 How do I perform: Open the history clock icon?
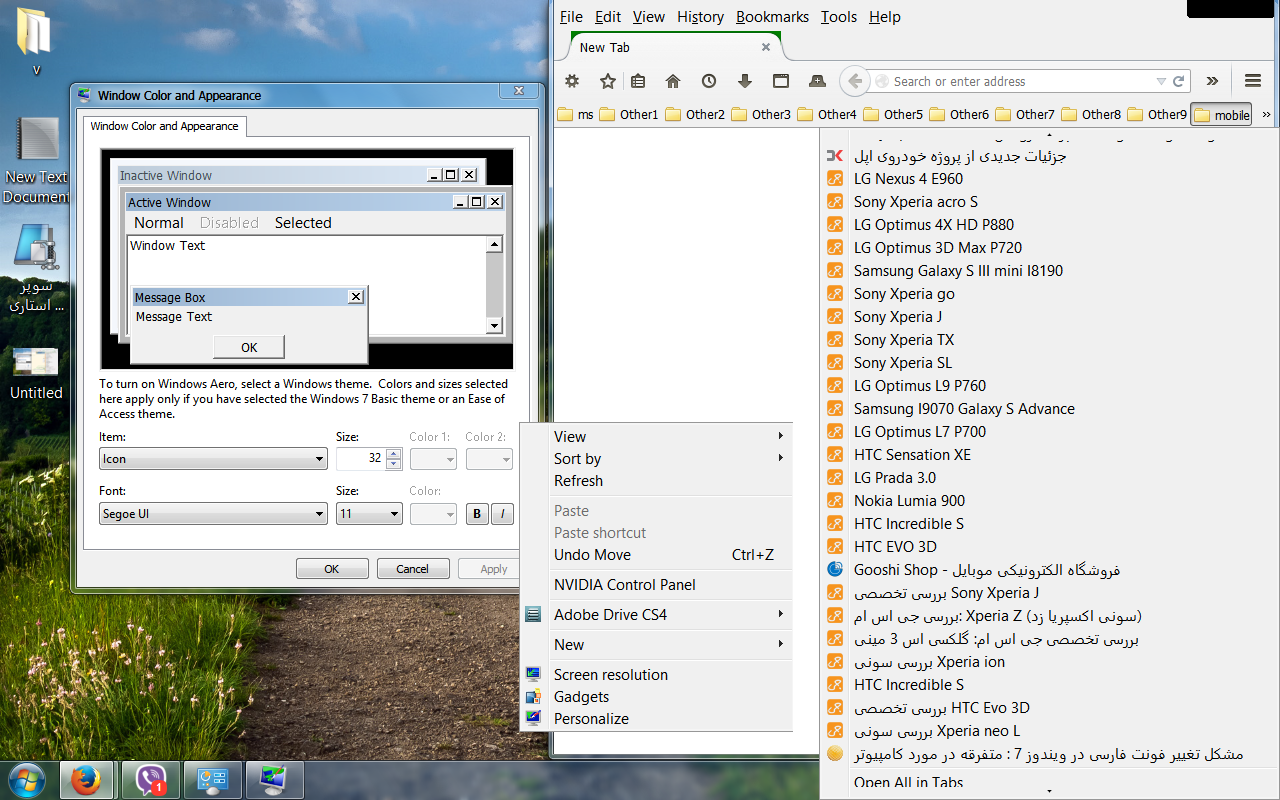709,81
